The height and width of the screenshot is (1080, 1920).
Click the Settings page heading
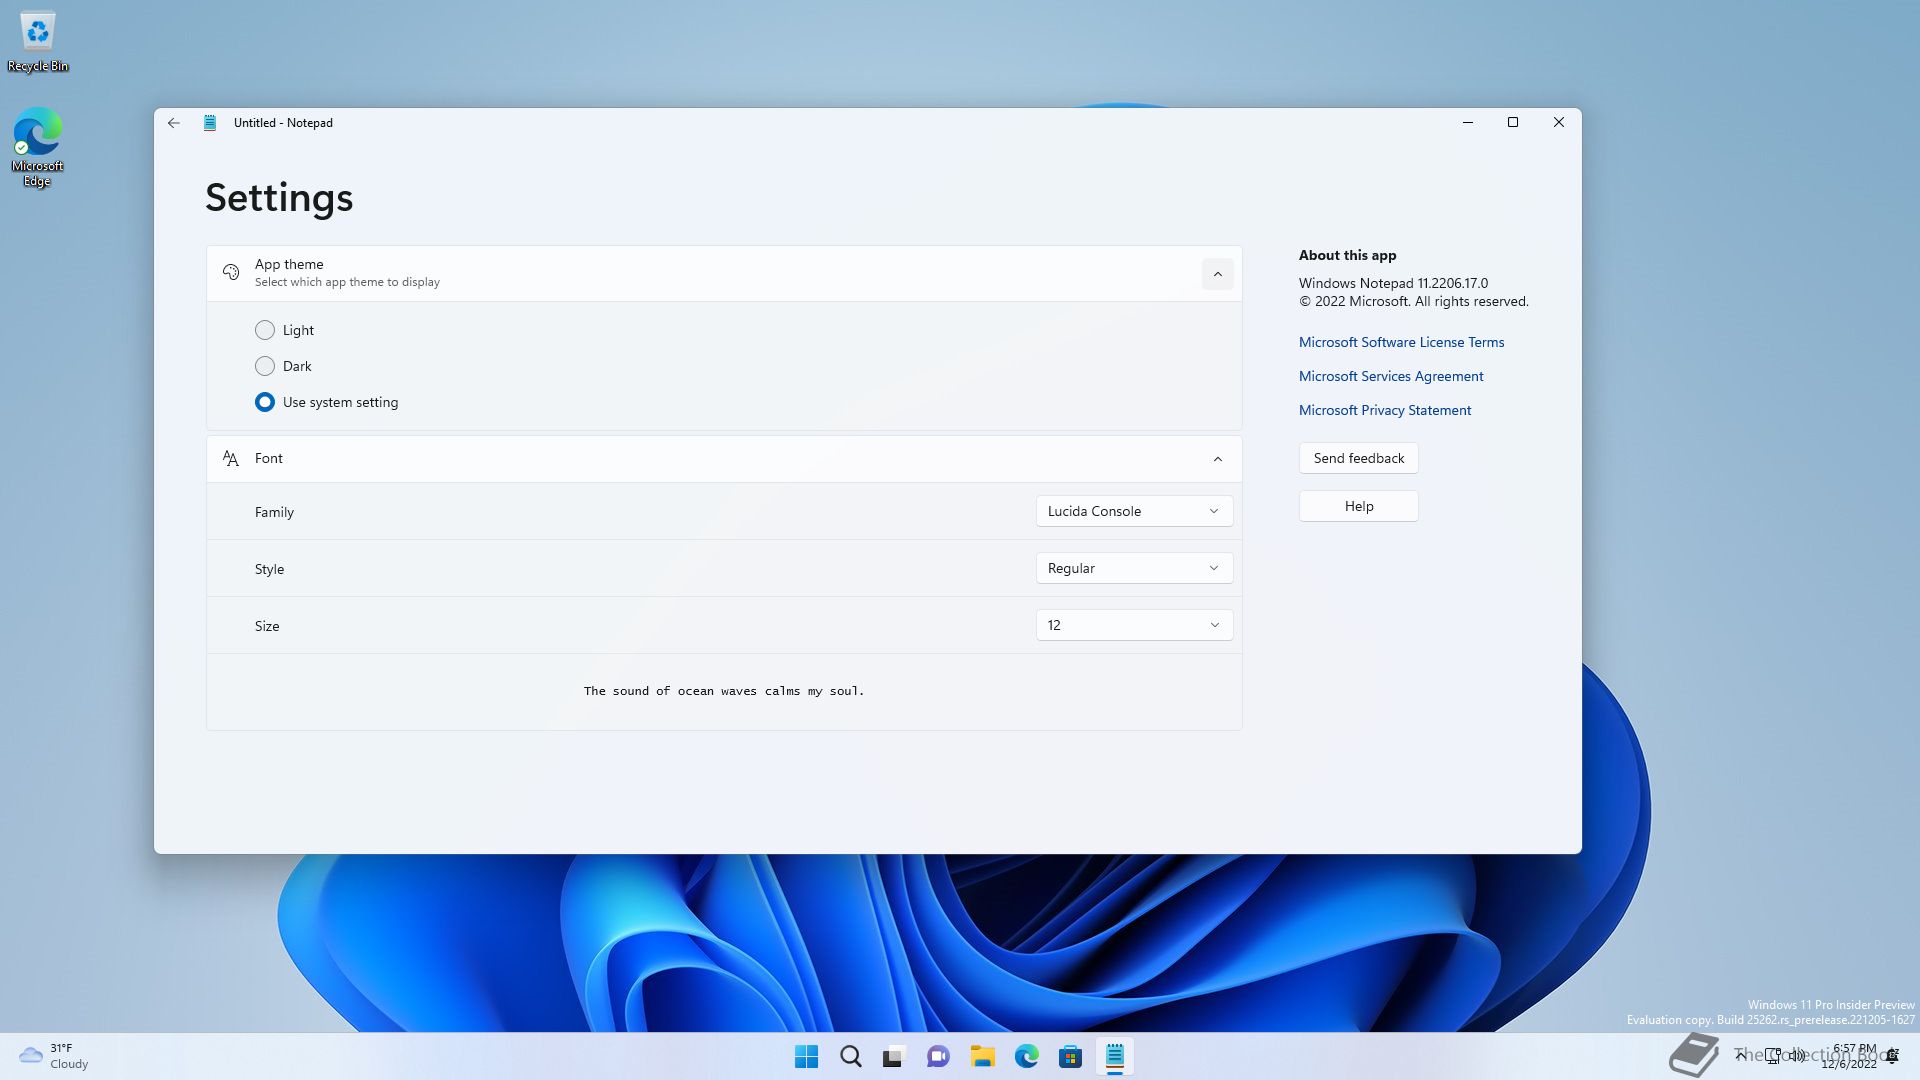pyautogui.click(x=279, y=198)
